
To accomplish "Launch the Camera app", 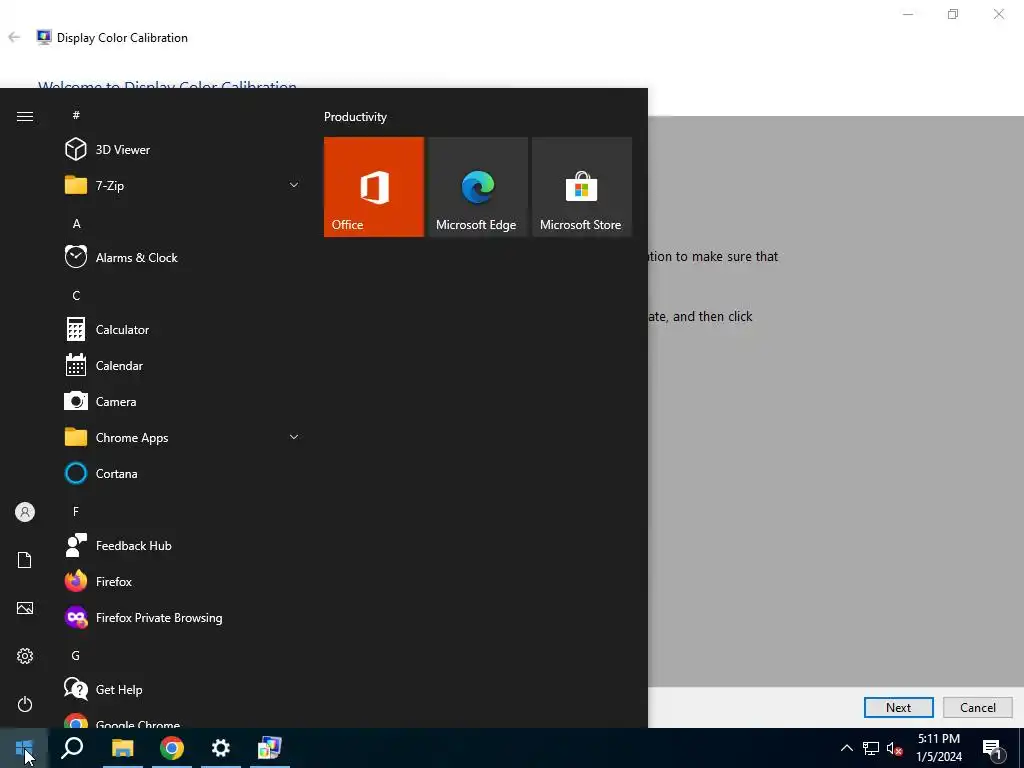I will [183, 402].
